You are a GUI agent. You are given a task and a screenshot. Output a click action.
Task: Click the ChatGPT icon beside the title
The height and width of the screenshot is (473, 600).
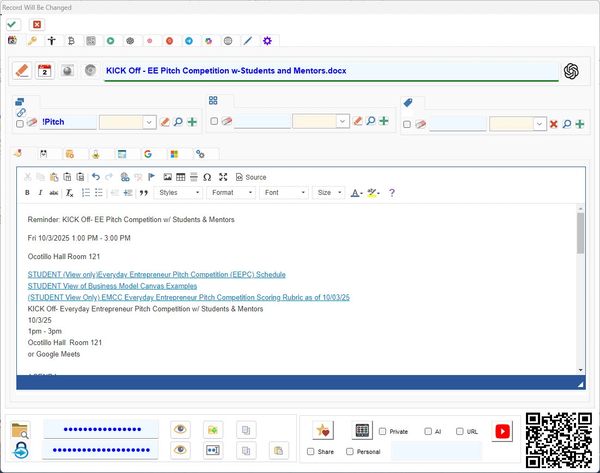click(572, 71)
